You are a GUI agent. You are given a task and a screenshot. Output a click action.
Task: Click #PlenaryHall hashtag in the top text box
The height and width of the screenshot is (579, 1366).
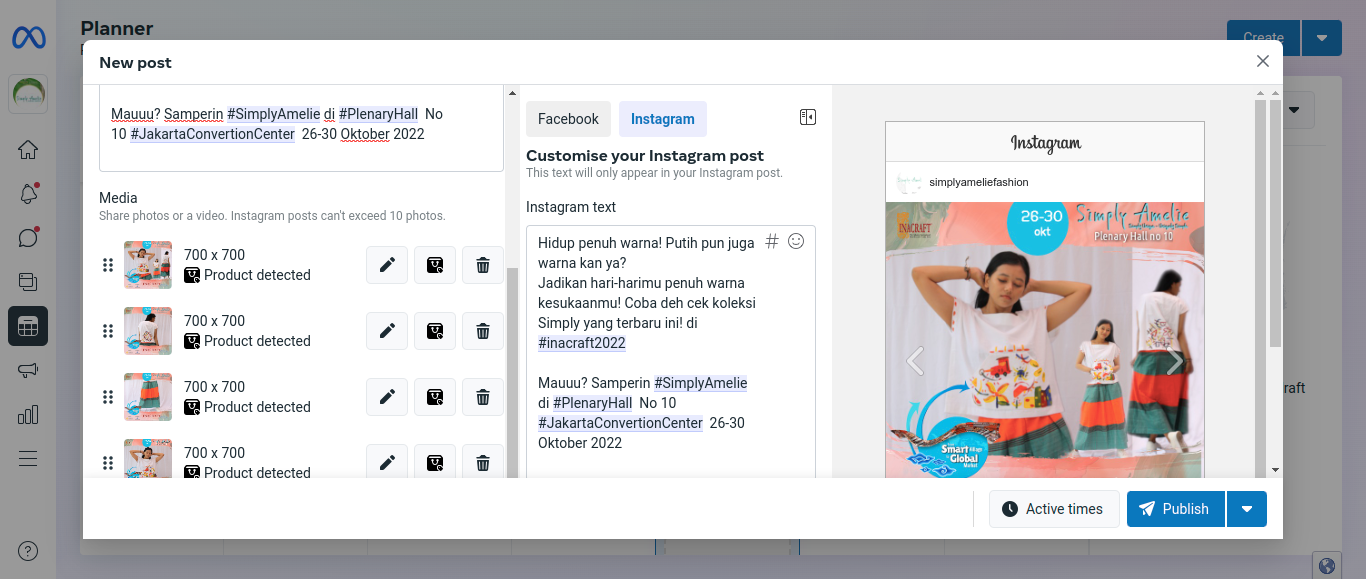(378, 114)
